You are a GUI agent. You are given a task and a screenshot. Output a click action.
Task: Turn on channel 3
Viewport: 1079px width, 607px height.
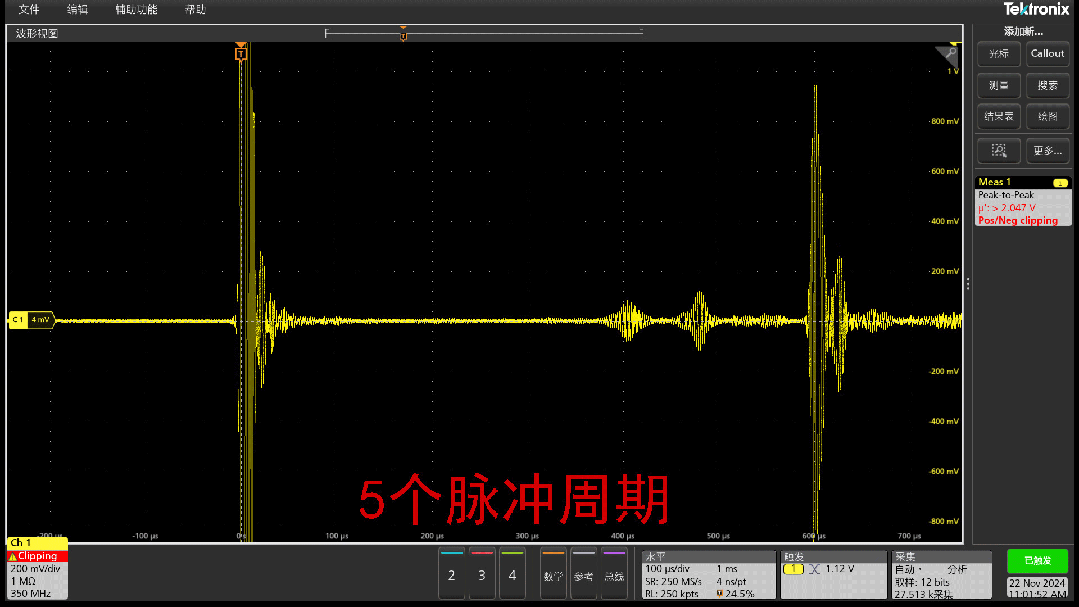point(482,574)
